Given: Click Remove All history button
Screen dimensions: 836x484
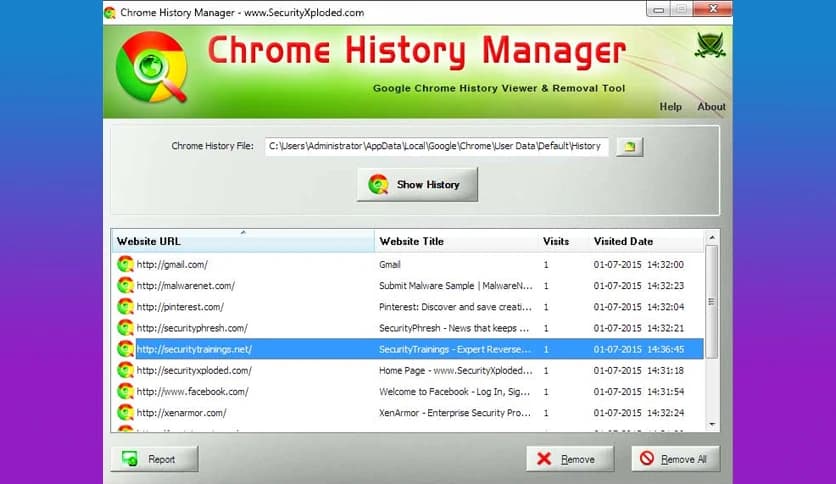Looking at the screenshot, I should [676, 459].
